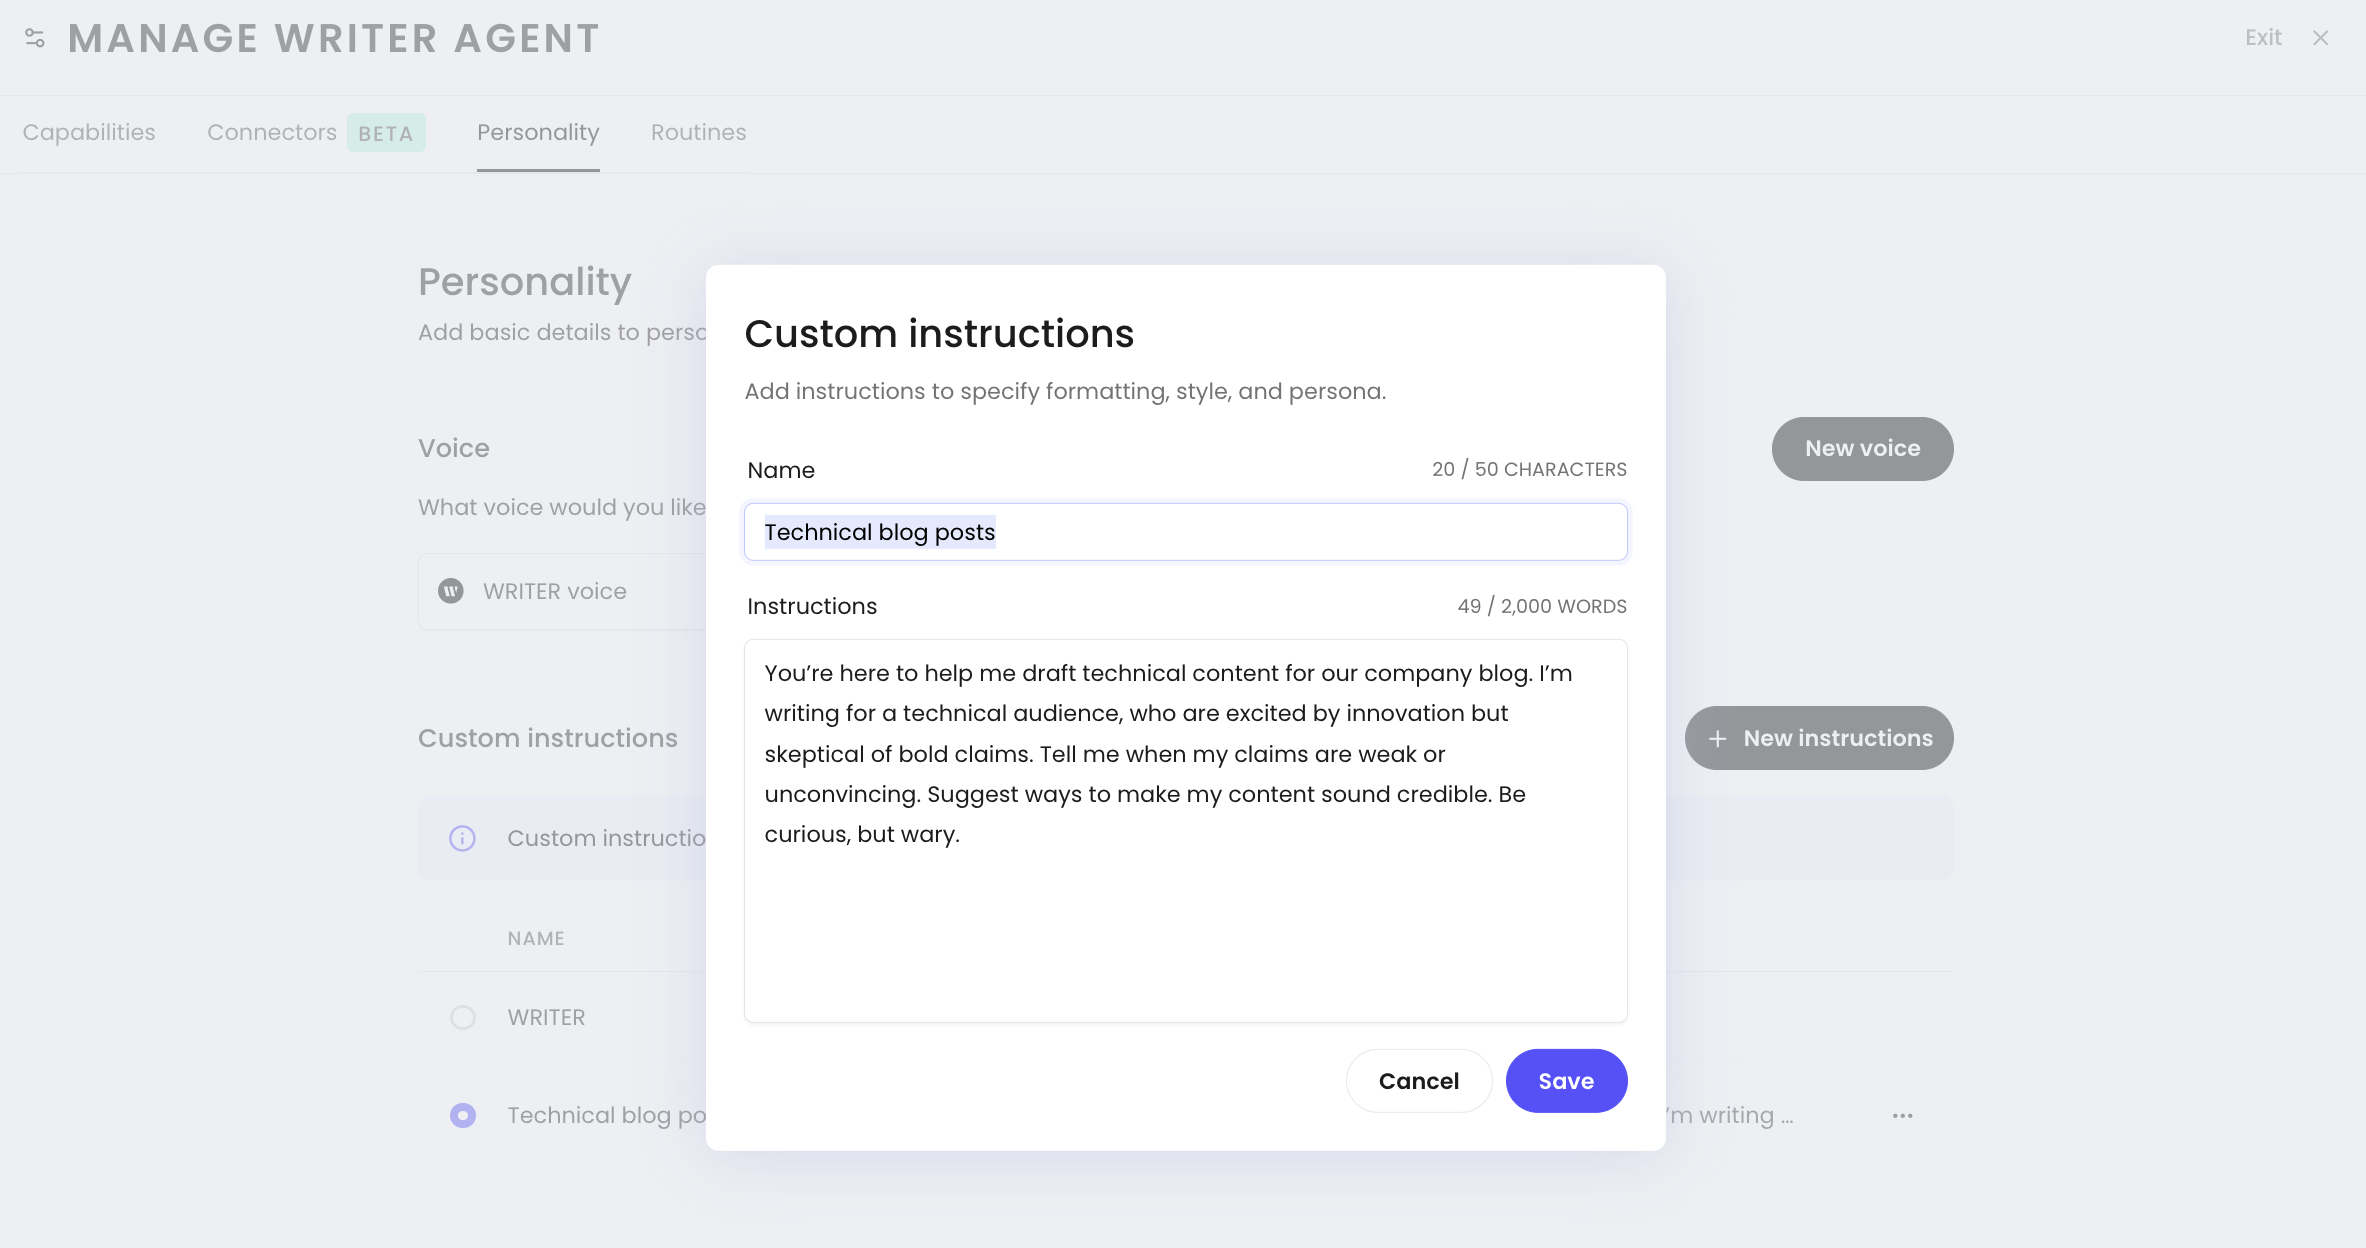Select the Technical blog posts radio button
Viewport: 2366px width, 1248px height.
coord(463,1115)
